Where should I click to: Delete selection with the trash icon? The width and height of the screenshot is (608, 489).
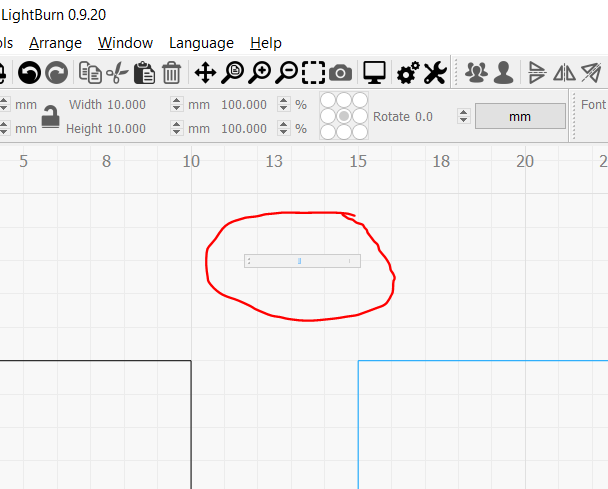(171, 73)
